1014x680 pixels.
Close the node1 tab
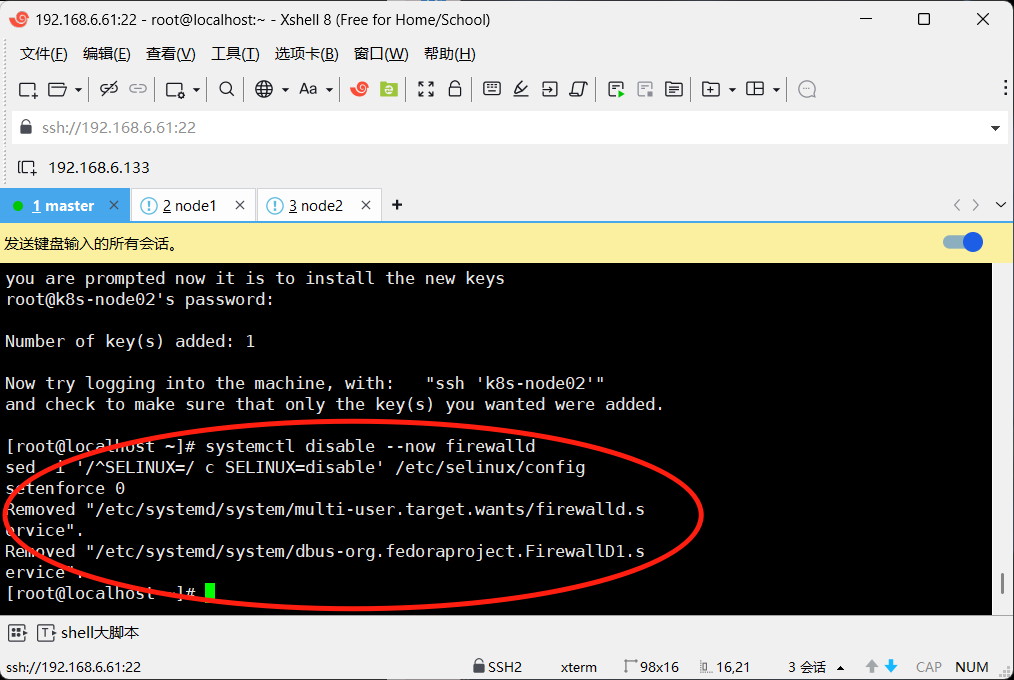point(240,205)
